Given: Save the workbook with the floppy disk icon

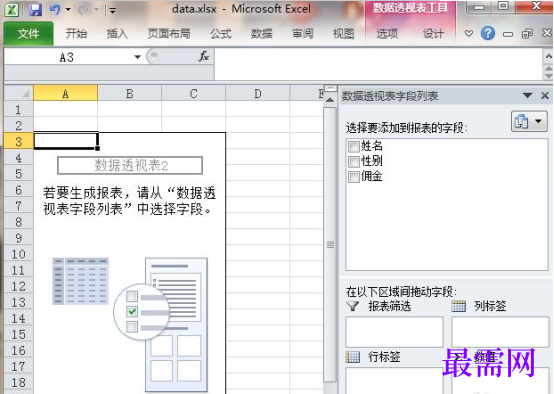Looking at the screenshot, I should point(35,10).
